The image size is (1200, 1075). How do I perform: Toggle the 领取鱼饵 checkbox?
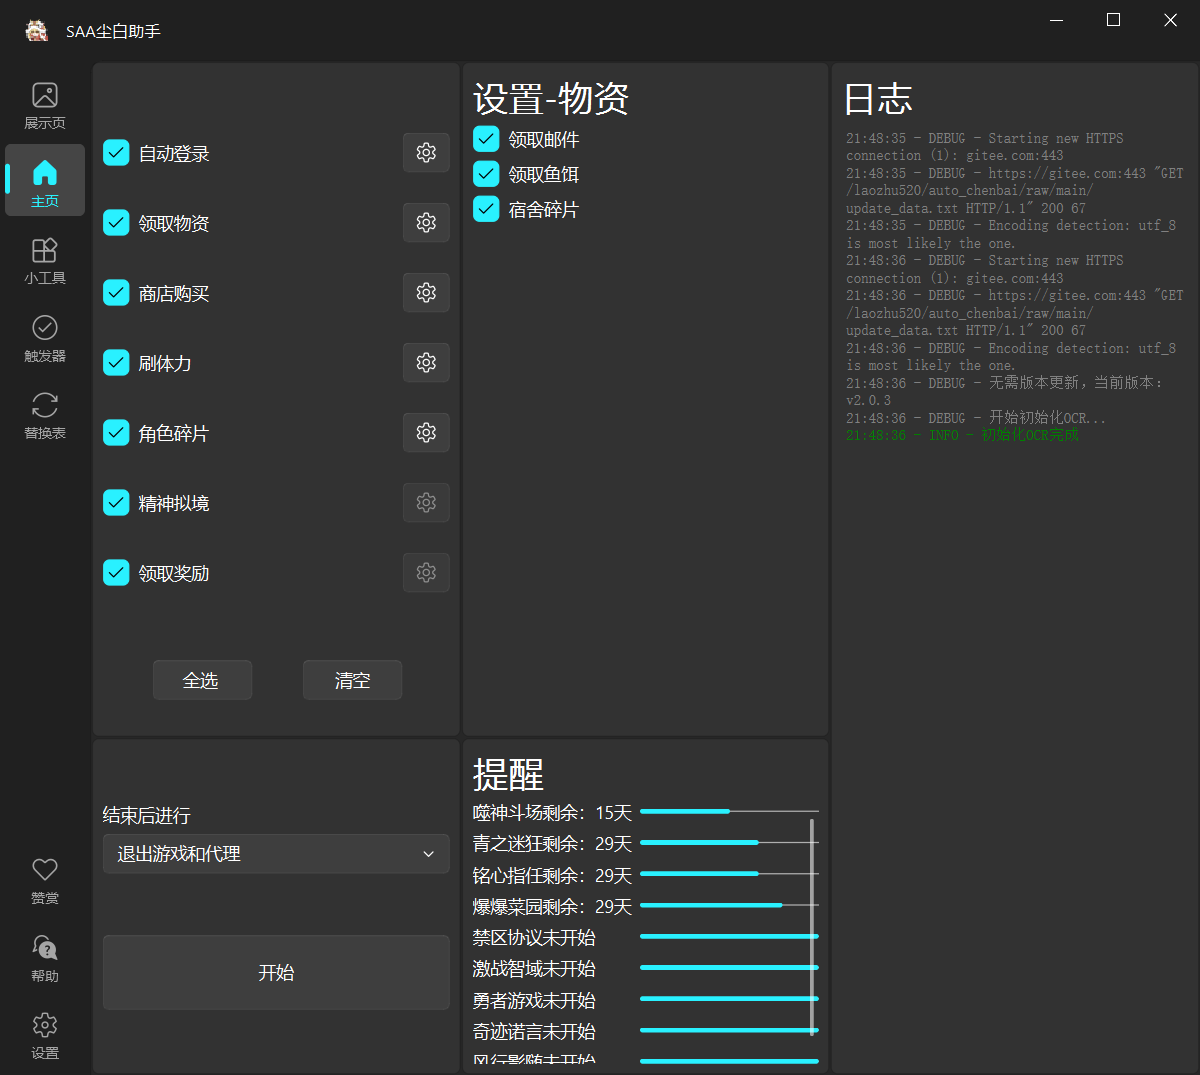(x=486, y=174)
